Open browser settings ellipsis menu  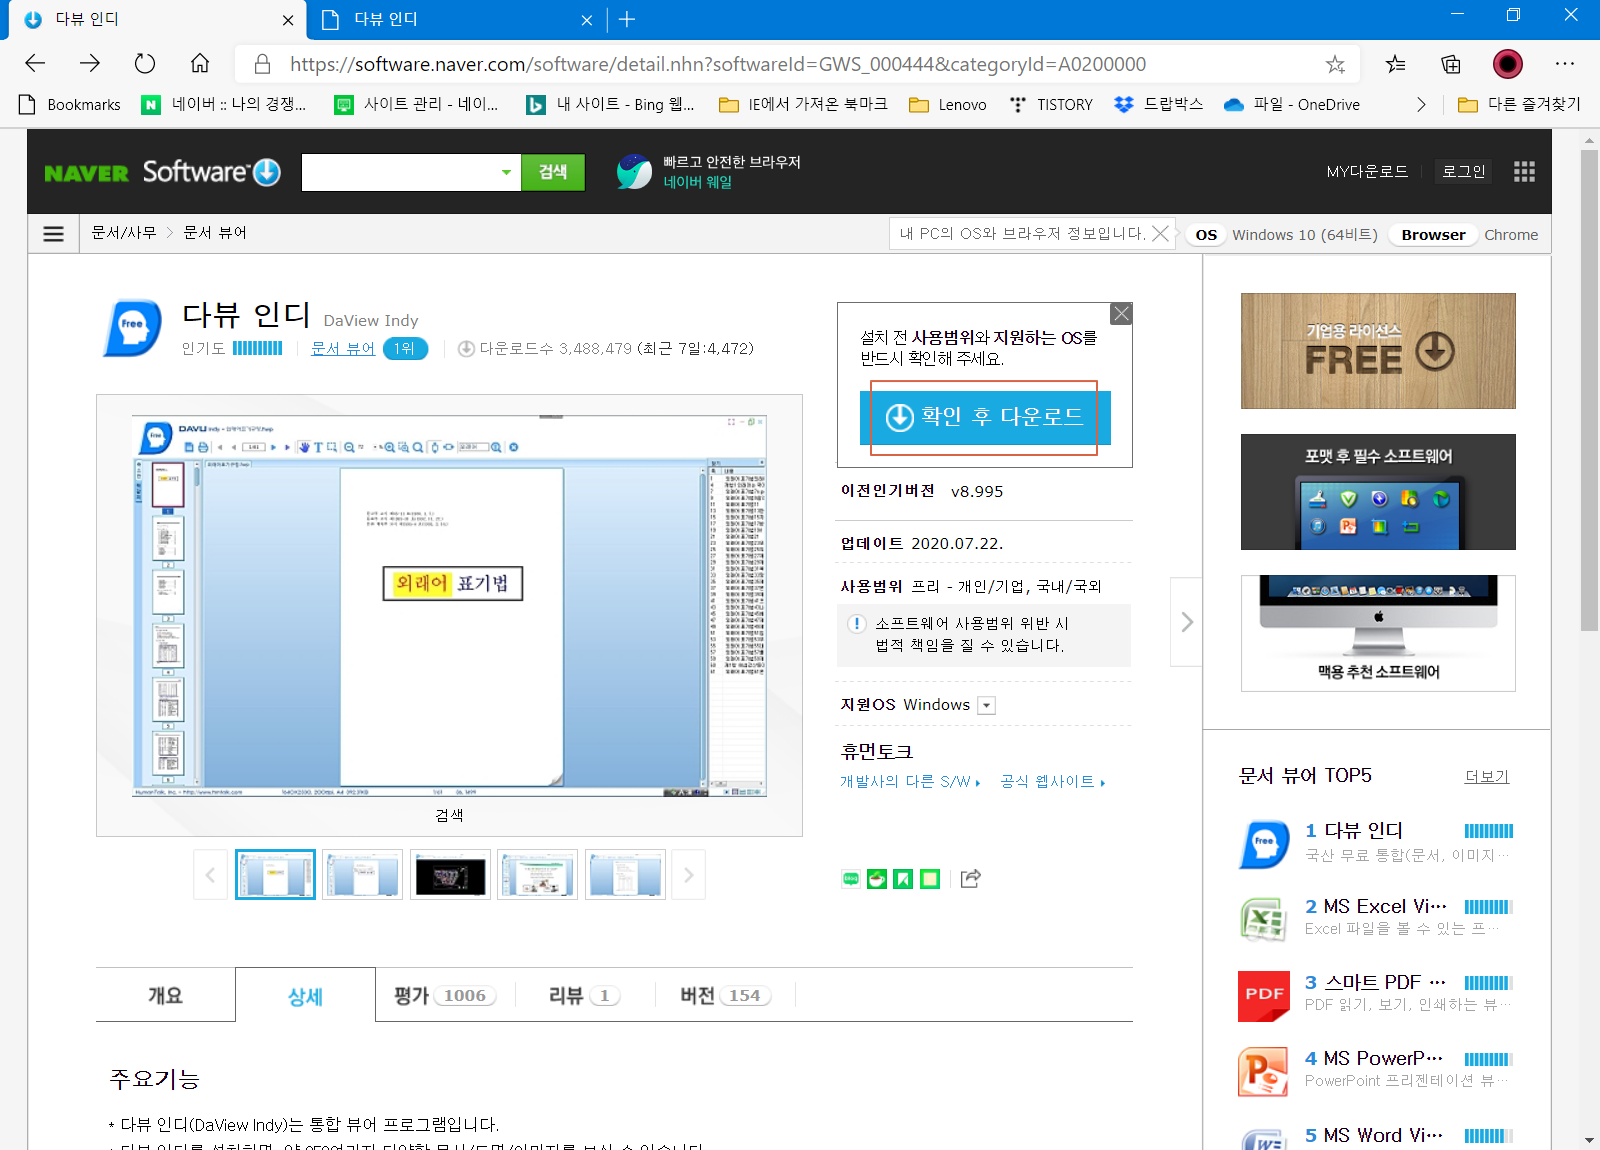[1565, 64]
